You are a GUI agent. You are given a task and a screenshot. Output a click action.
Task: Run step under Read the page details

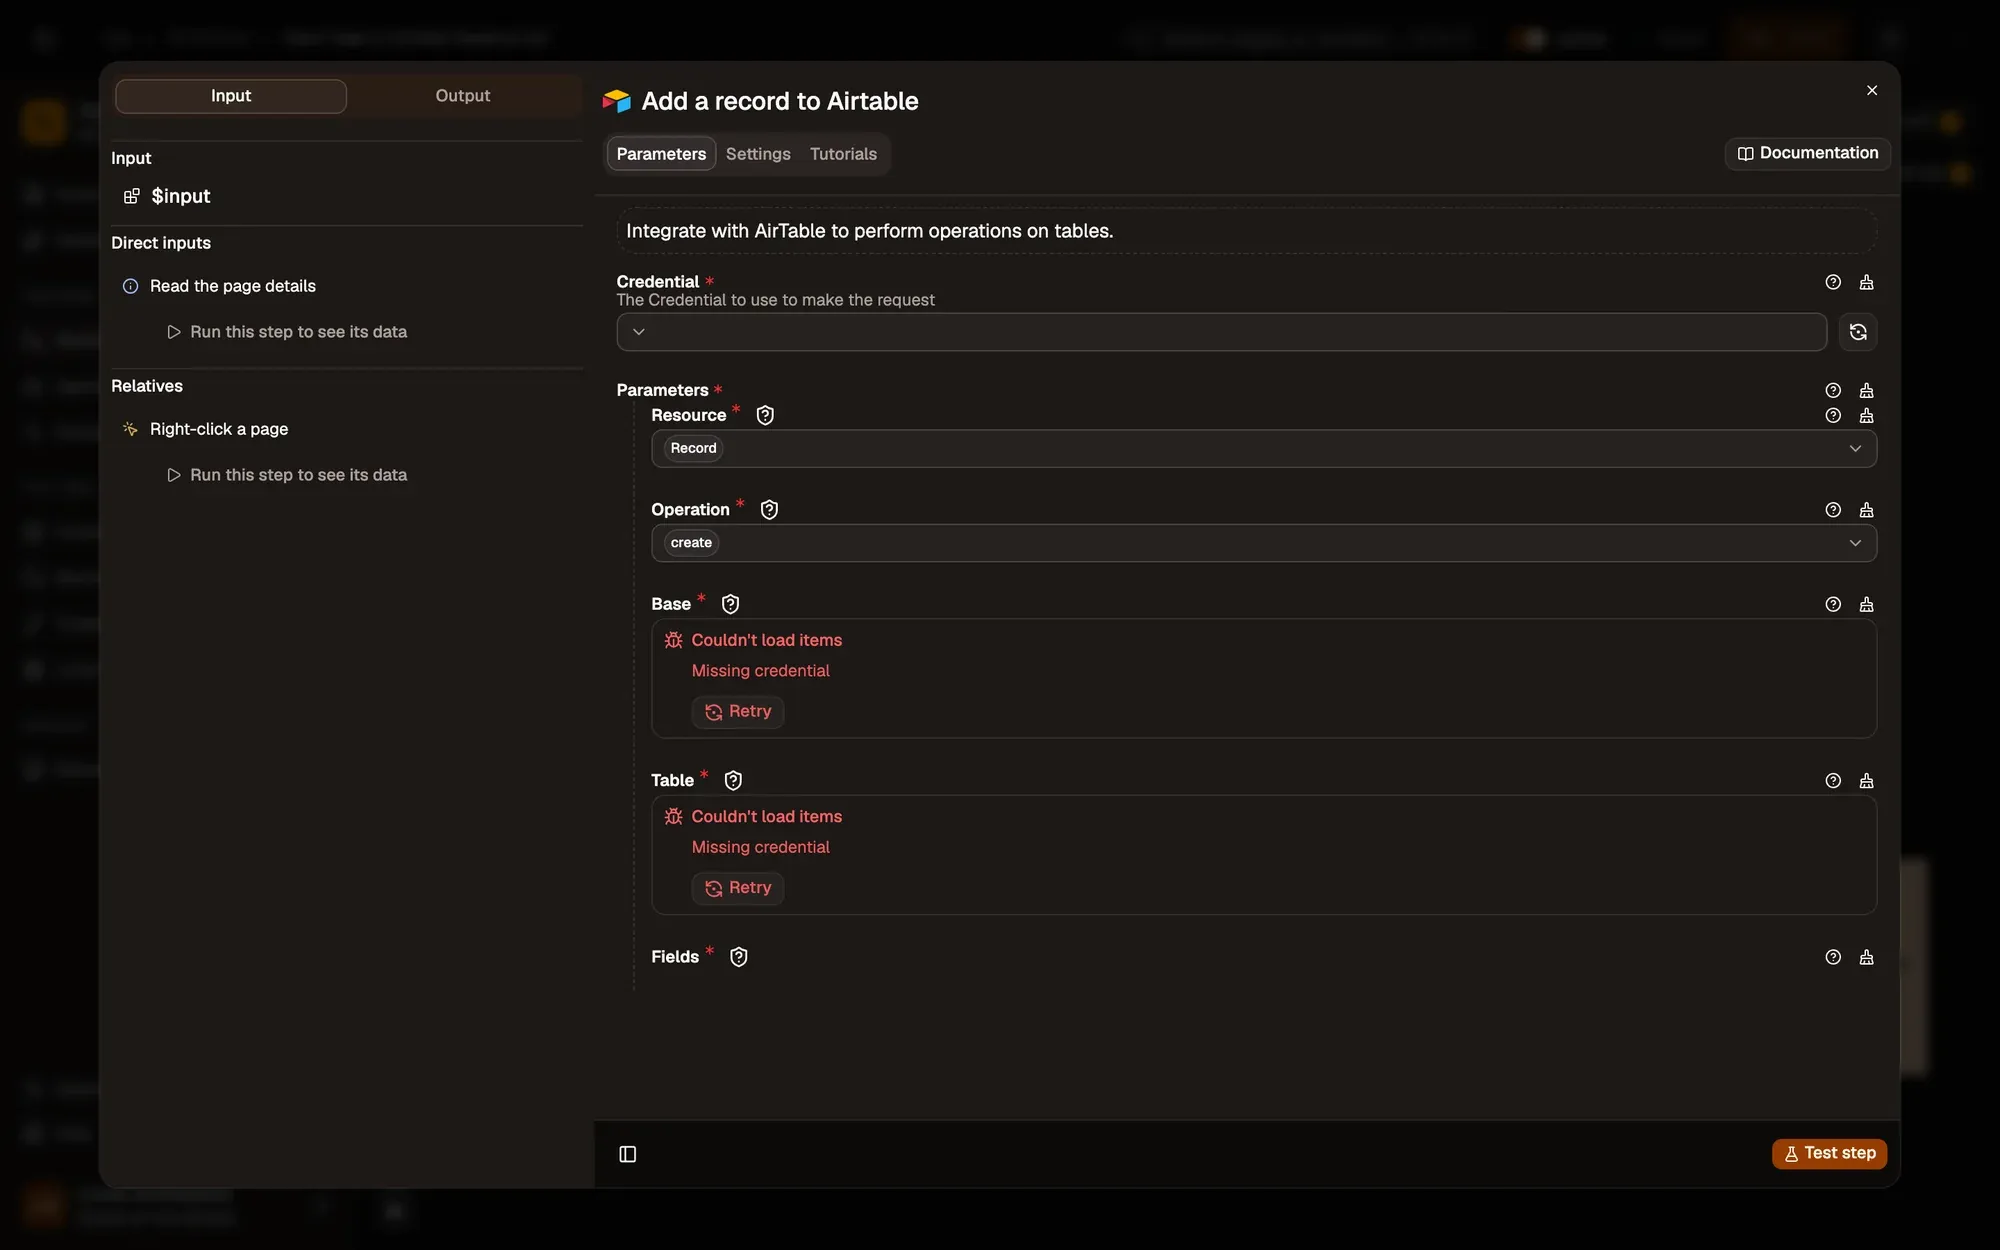tap(287, 332)
